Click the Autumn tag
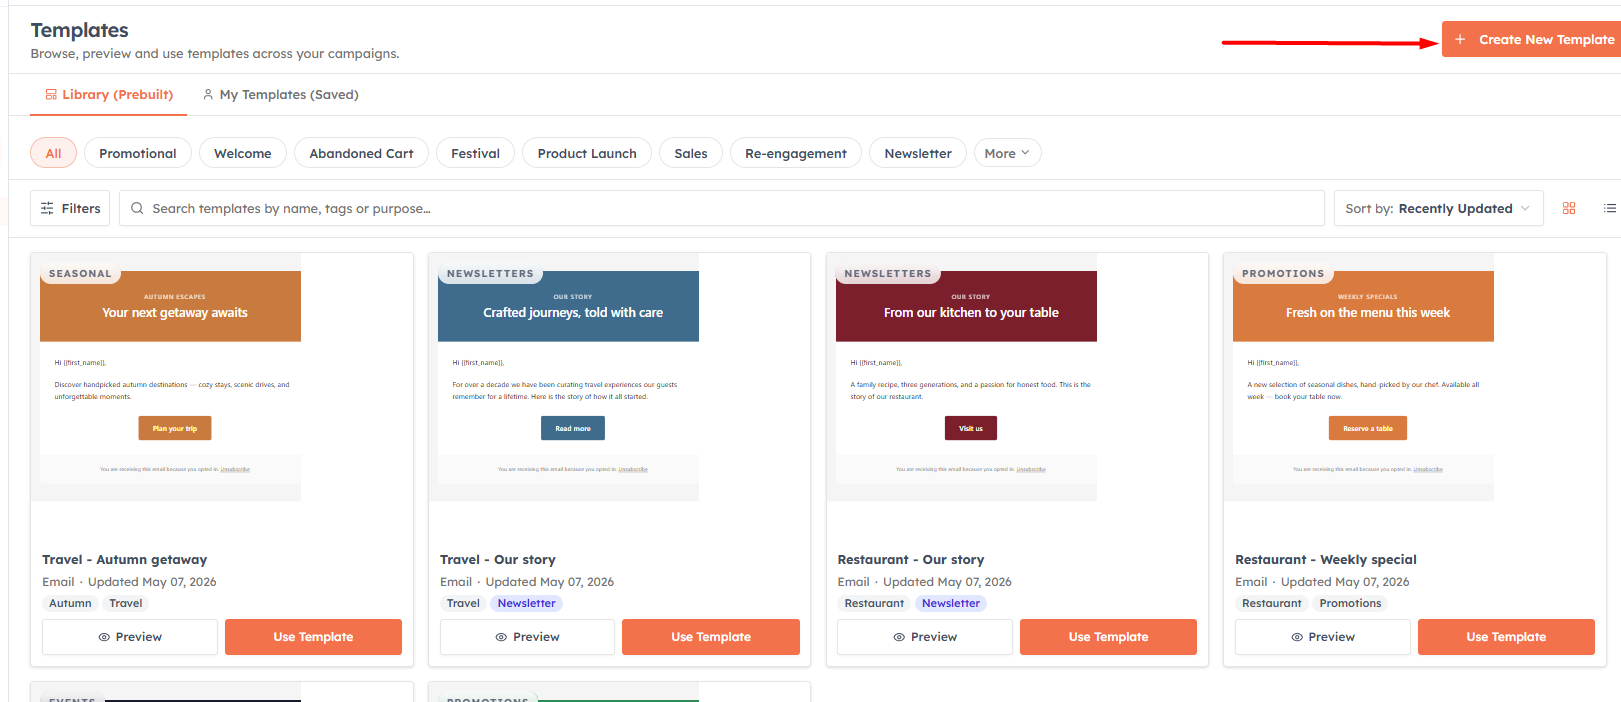 70,603
